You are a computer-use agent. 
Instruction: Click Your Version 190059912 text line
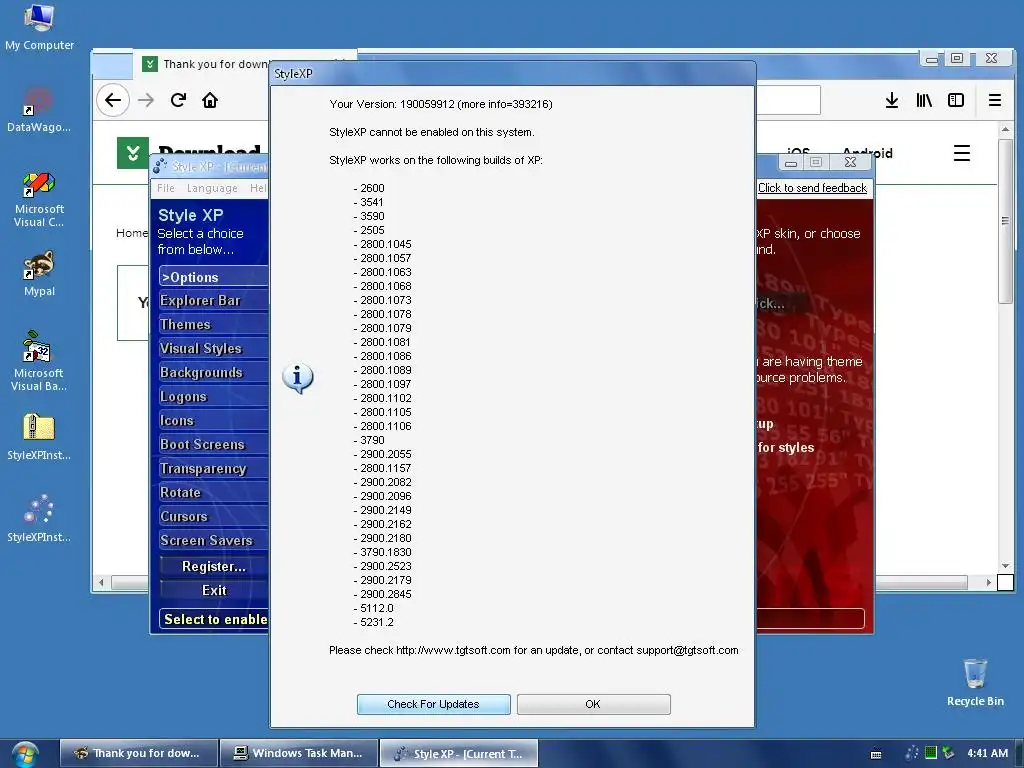[441, 104]
